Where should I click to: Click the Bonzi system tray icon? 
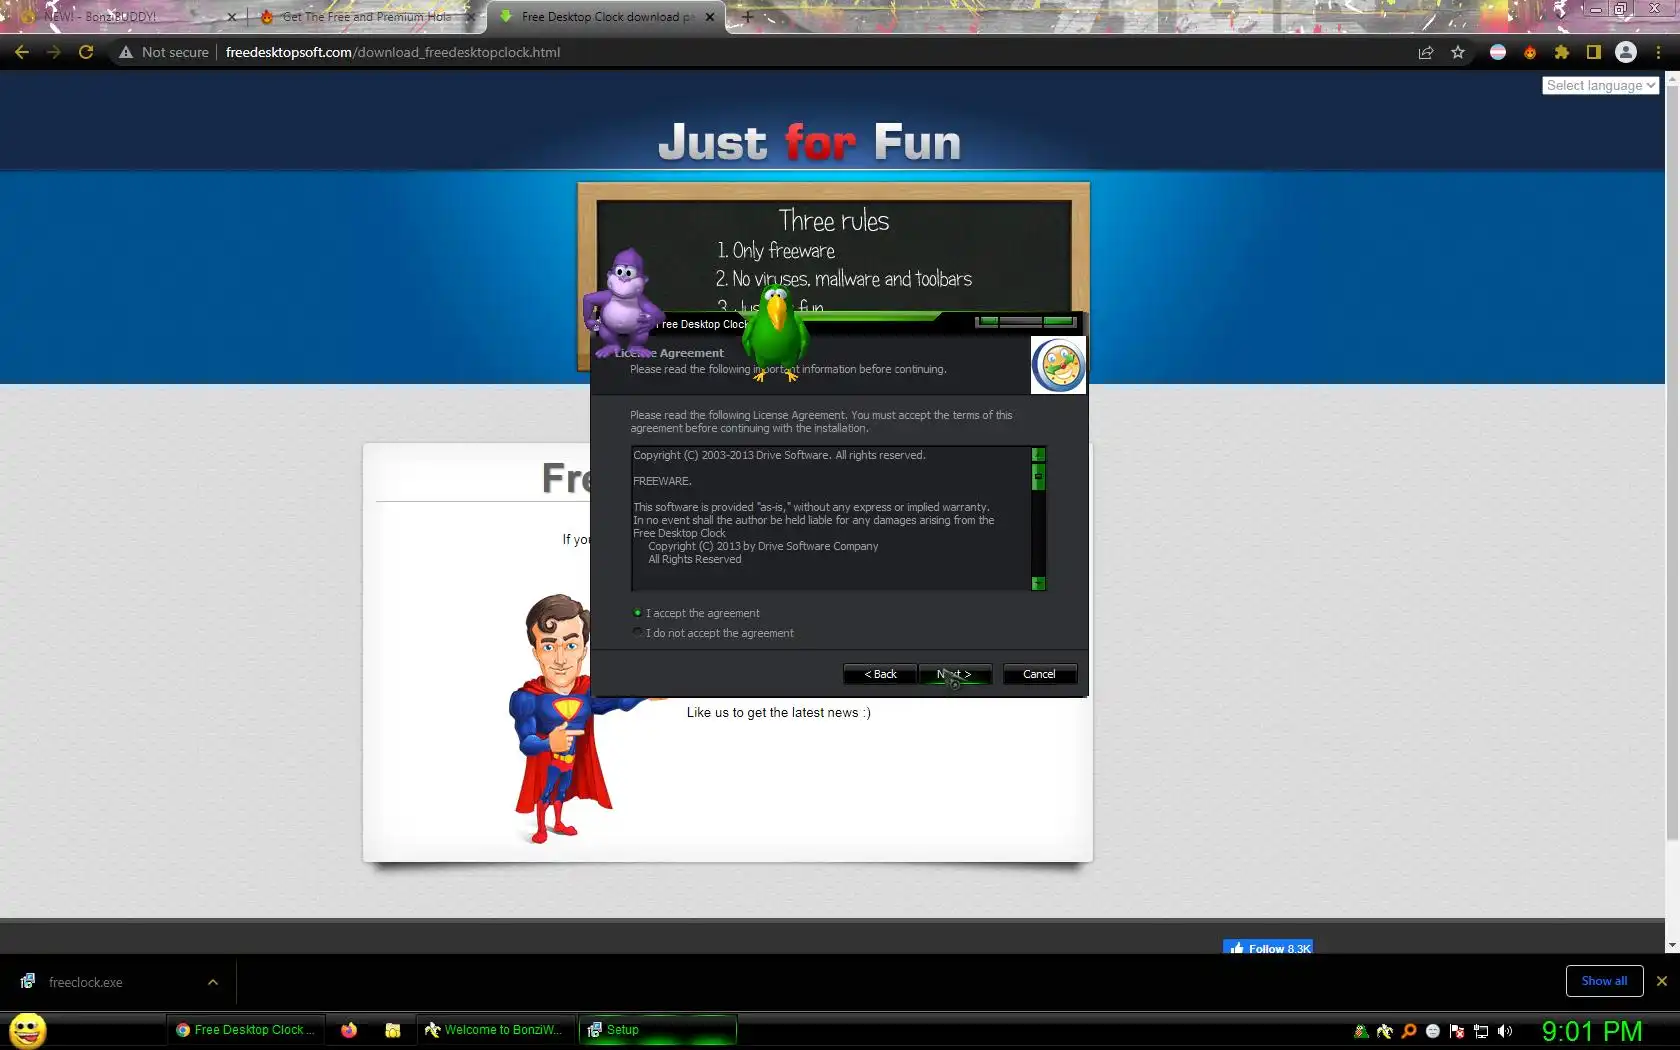click(x=1385, y=1031)
